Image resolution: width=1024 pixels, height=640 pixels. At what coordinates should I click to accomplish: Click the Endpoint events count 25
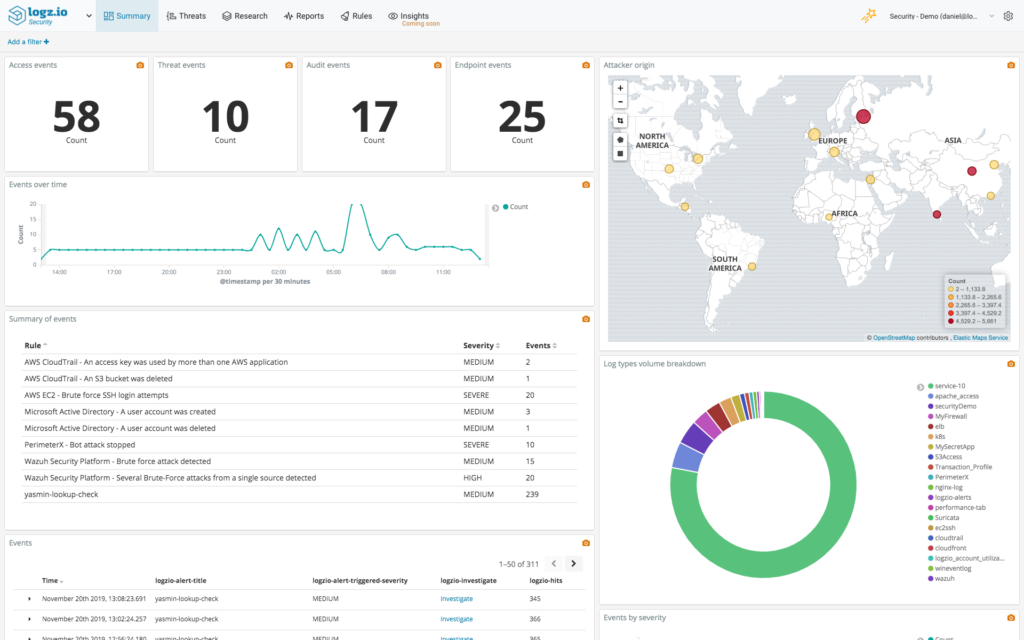tap(522, 117)
